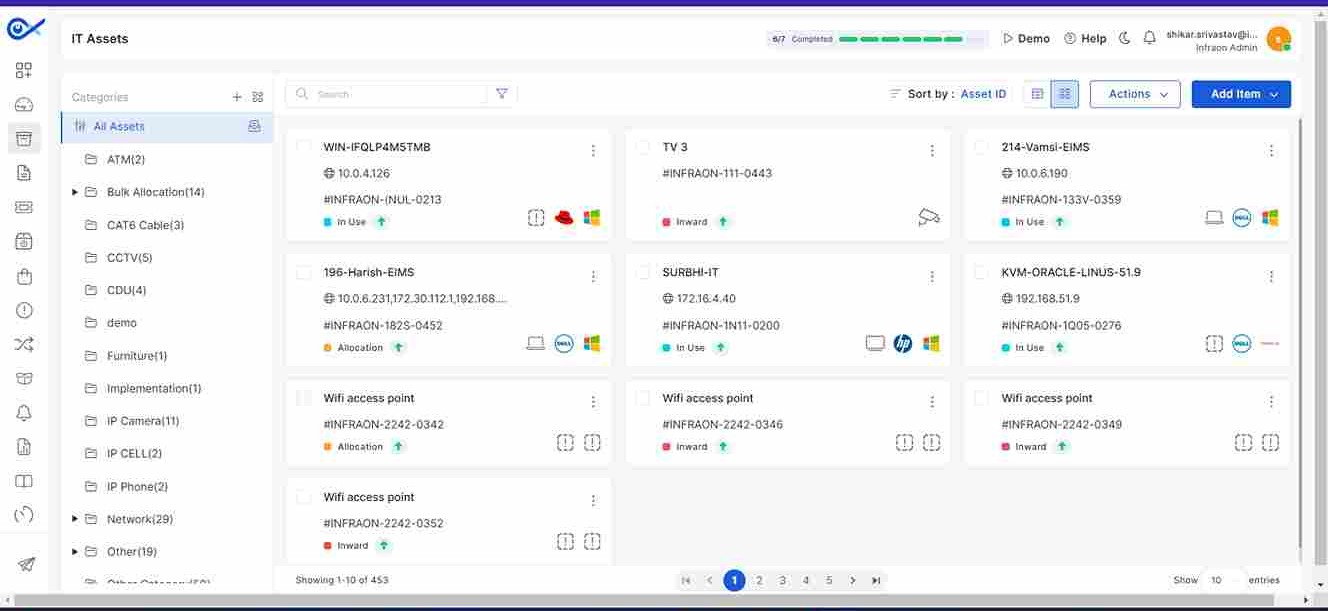Click the paper plane sidebar icon
This screenshot has width=1328, height=611.
[26, 564]
